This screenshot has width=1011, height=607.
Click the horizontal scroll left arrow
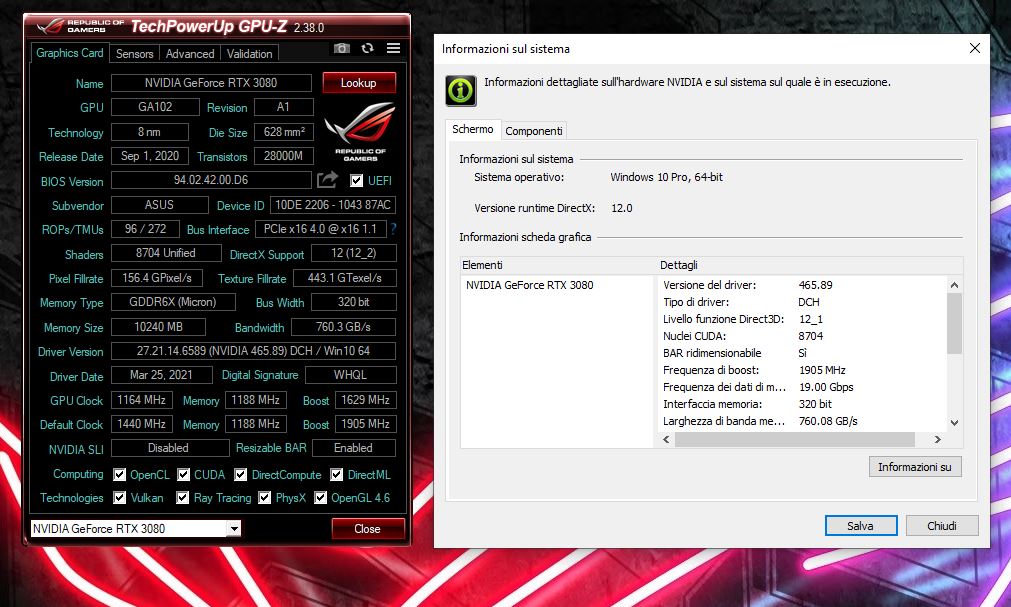pos(666,439)
